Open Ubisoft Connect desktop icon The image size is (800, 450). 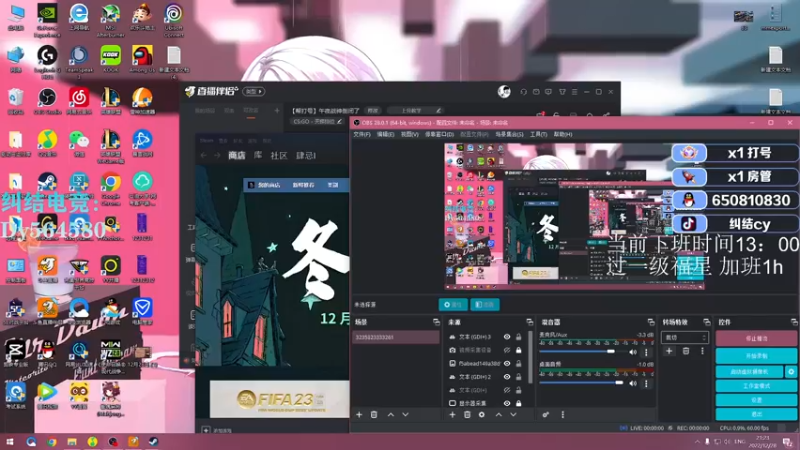[x=173, y=20]
